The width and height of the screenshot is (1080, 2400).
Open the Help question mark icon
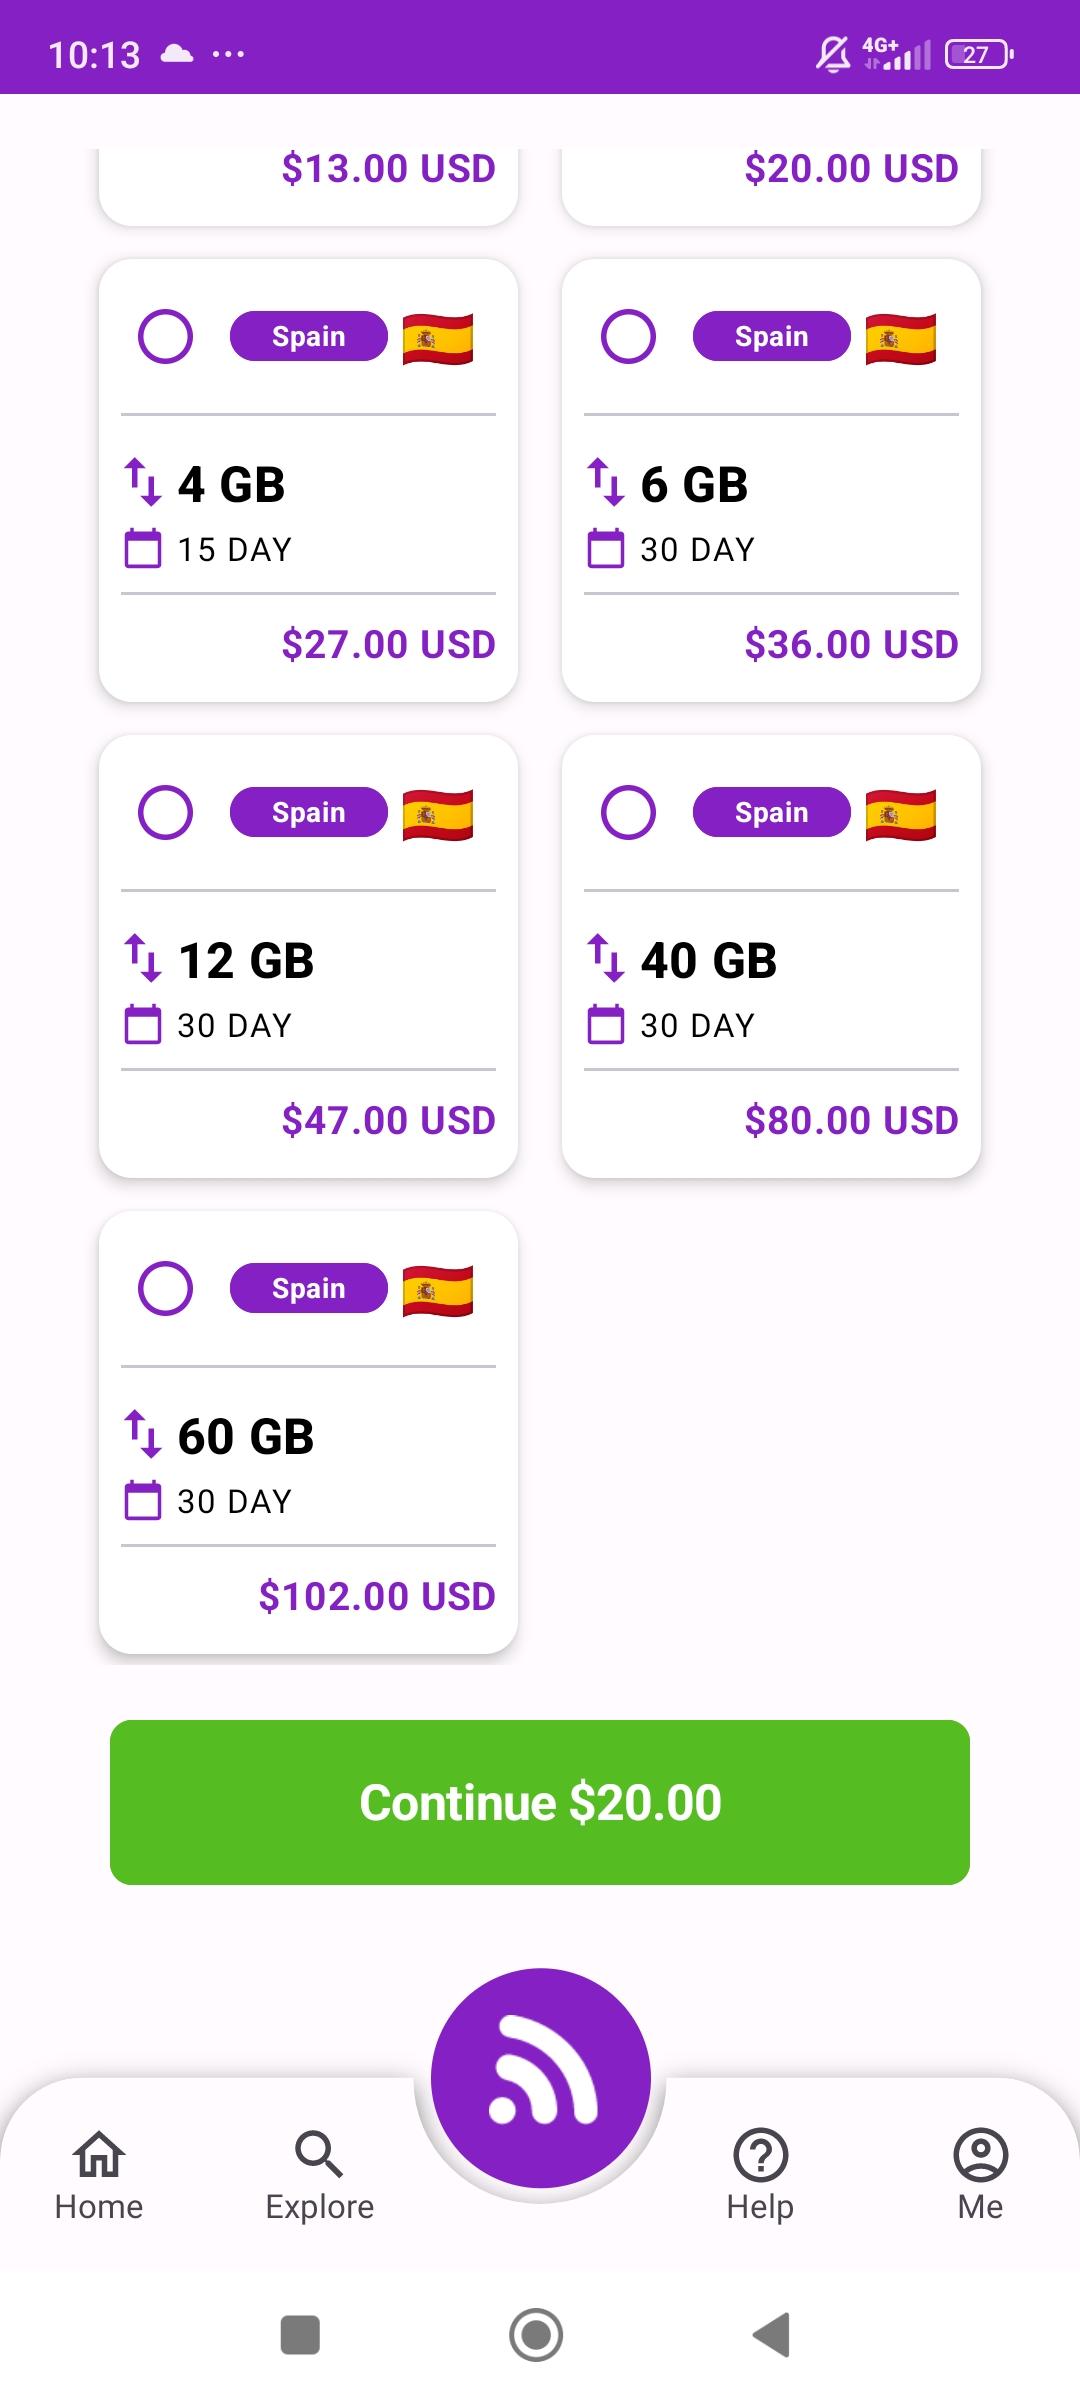click(760, 2175)
